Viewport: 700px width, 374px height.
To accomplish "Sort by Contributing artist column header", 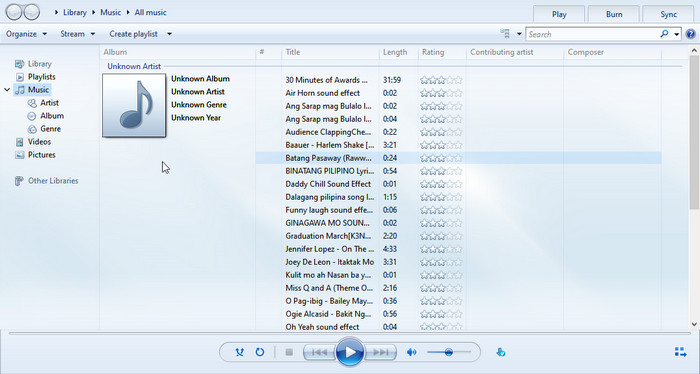I will tap(515, 52).
